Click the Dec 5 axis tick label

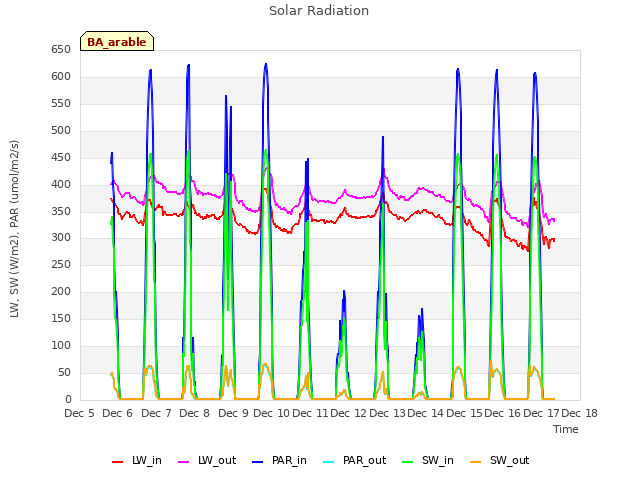(79, 413)
